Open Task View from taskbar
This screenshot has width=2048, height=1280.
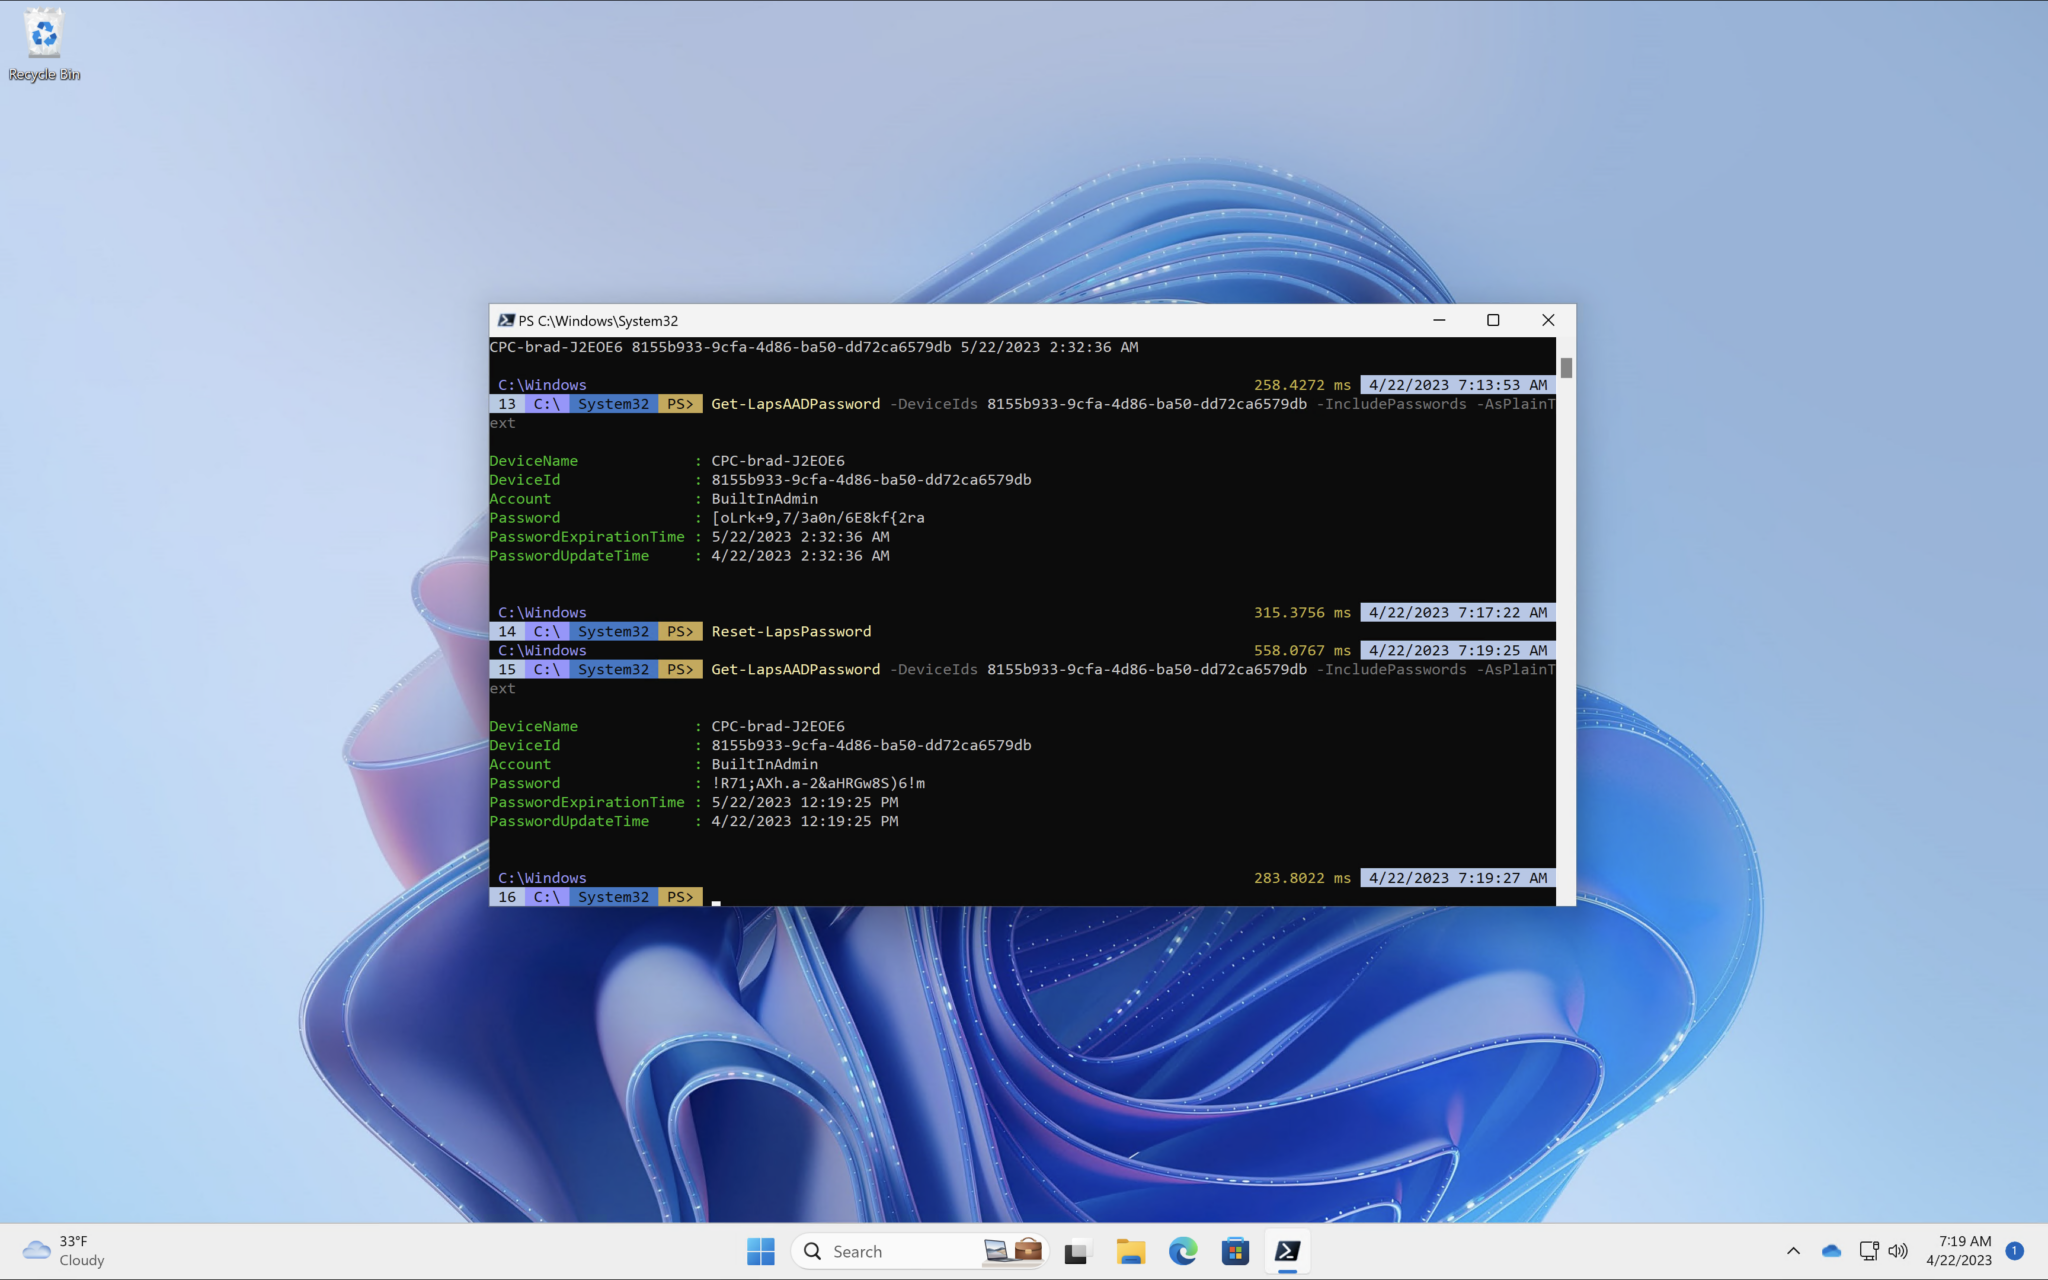1076,1251
